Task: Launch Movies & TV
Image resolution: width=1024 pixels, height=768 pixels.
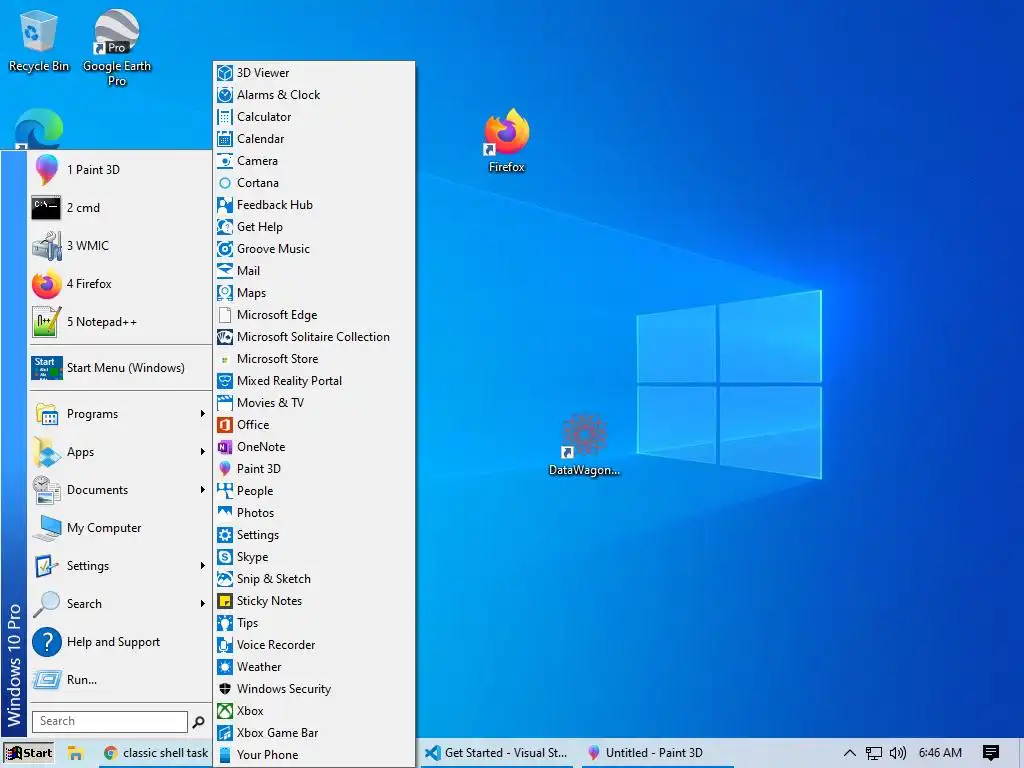Action: pyautogui.click(x=314, y=402)
